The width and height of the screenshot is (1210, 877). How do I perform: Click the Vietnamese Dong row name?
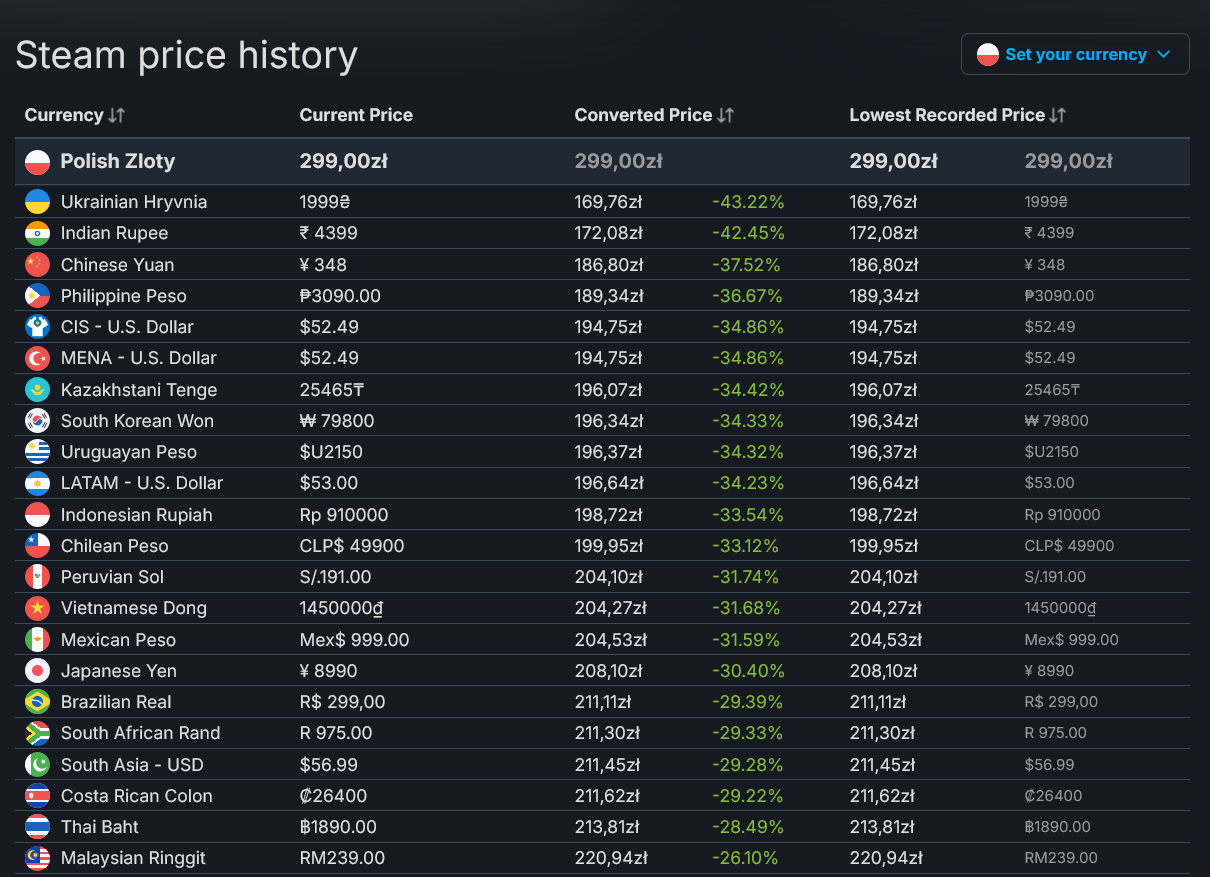click(133, 608)
